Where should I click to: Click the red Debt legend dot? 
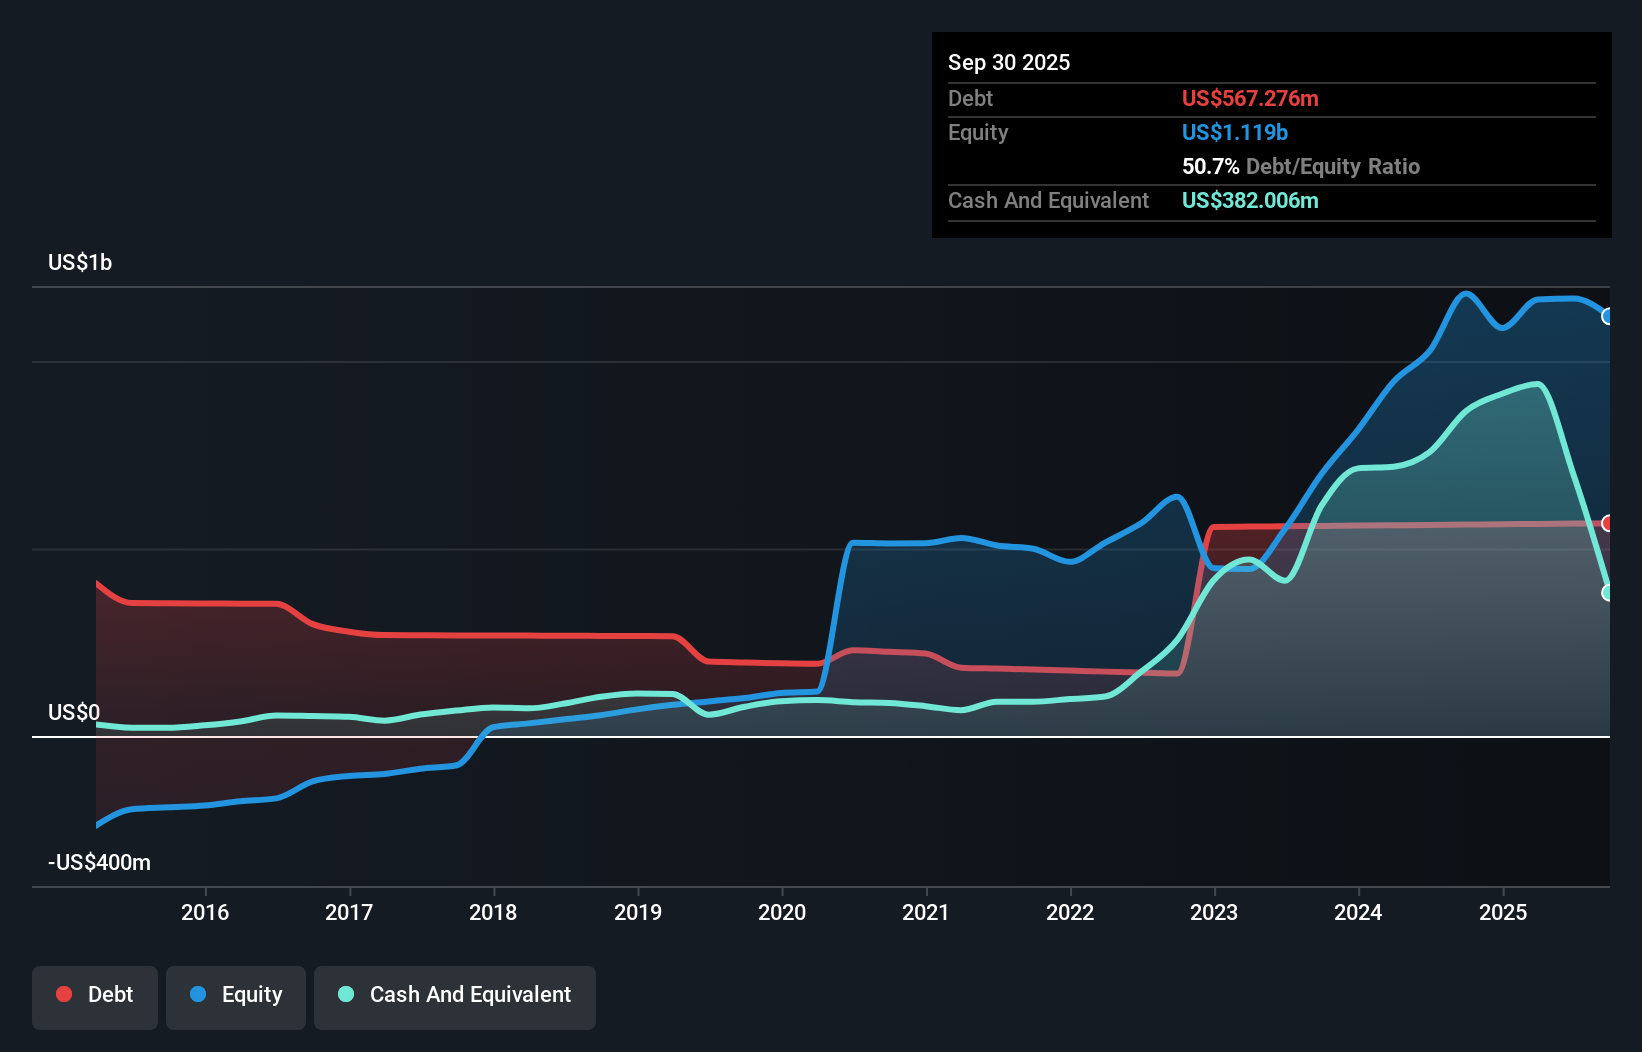click(64, 994)
